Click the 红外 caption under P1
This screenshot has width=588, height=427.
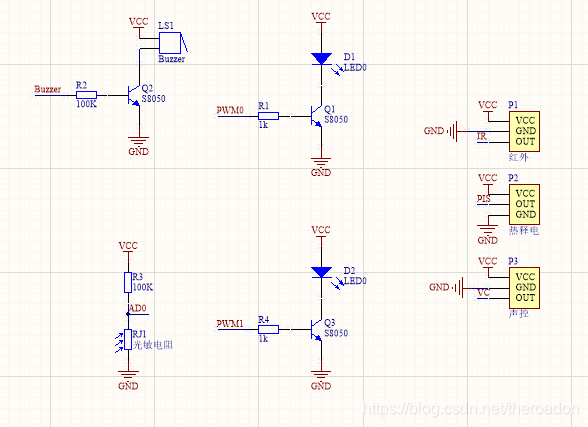click(x=519, y=157)
